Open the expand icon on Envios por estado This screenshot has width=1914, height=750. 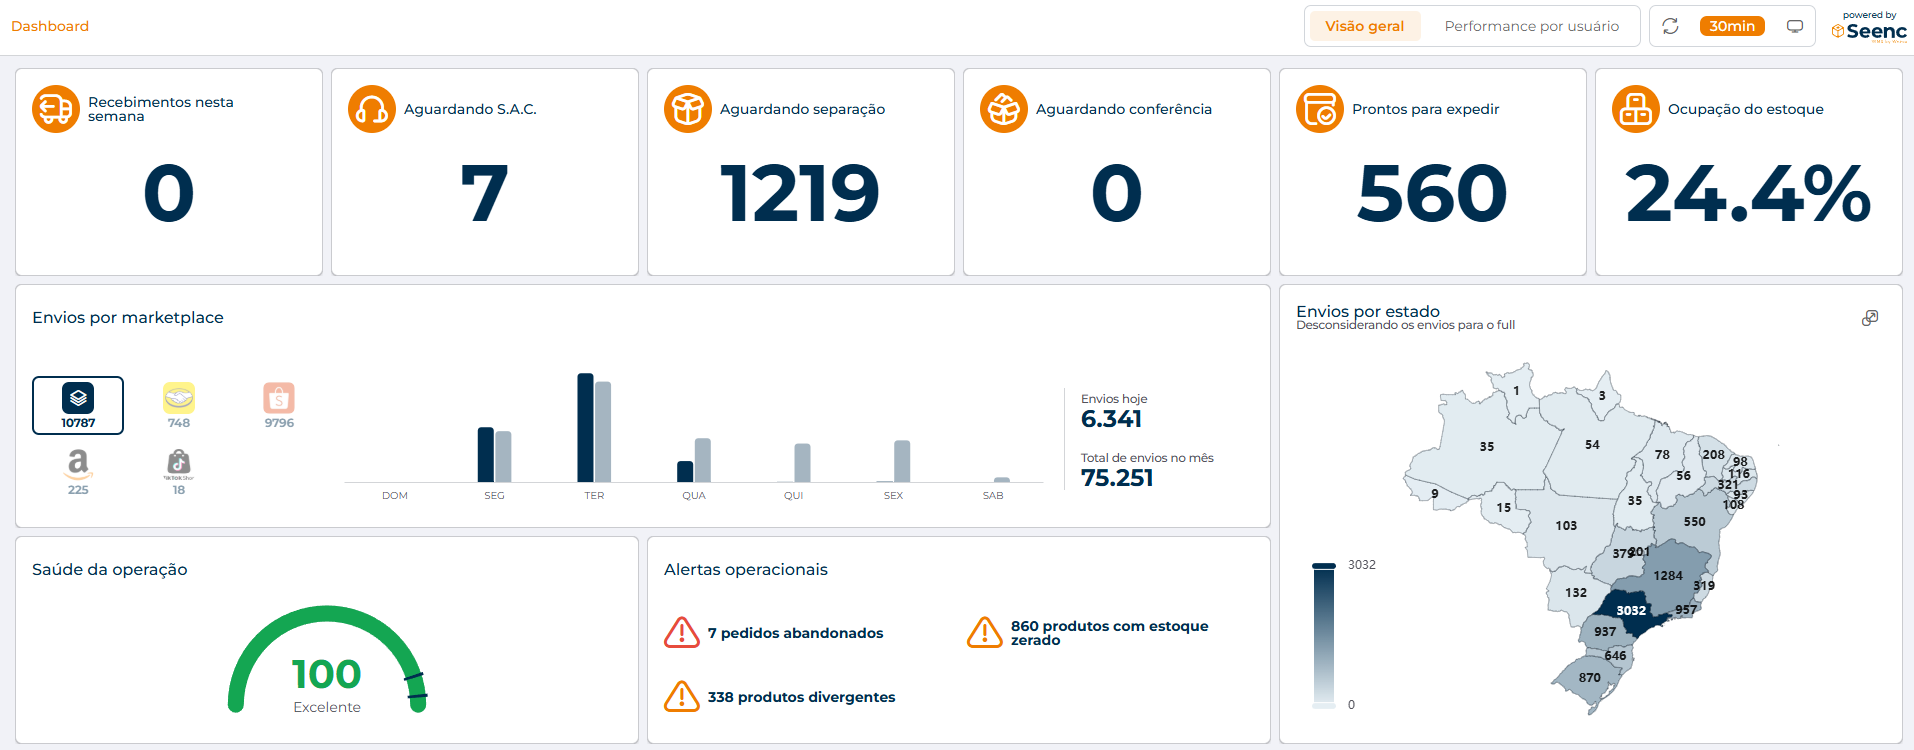click(x=1870, y=318)
